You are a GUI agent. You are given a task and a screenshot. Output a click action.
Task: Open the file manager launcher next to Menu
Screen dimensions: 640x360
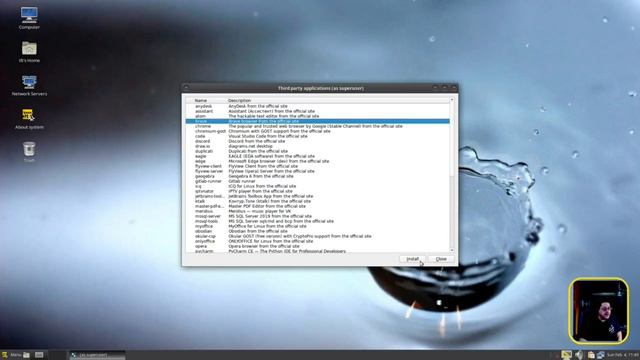click(27, 355)
